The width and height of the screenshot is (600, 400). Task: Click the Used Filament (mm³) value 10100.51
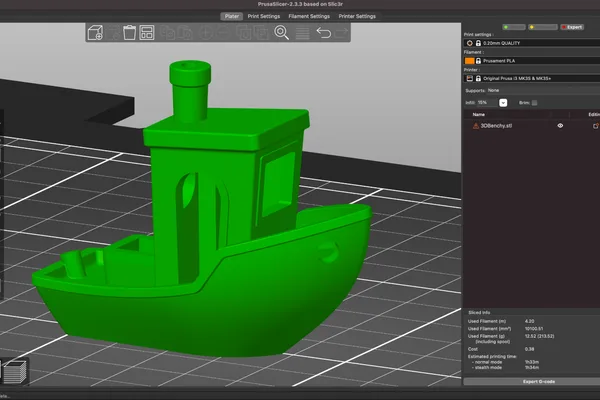point(534,328)
